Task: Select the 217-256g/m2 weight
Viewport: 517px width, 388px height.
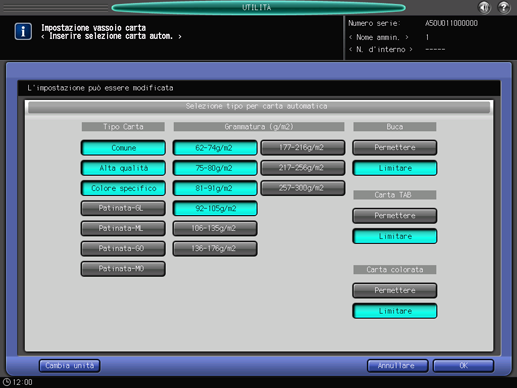Action: point(303,168)
